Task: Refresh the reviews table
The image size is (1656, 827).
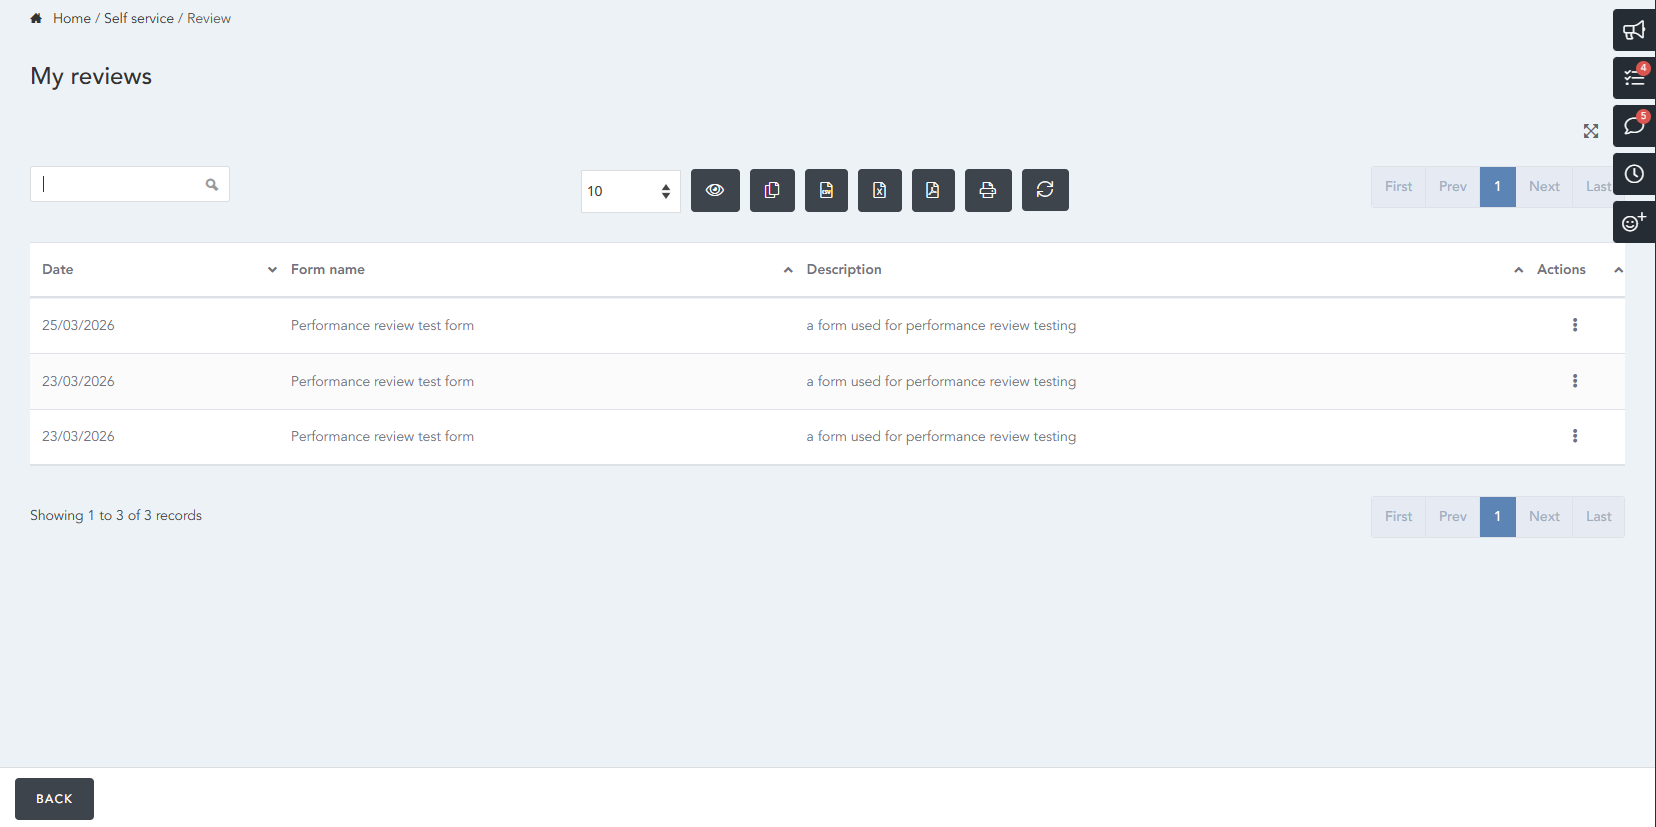Action: [1045, 190]
